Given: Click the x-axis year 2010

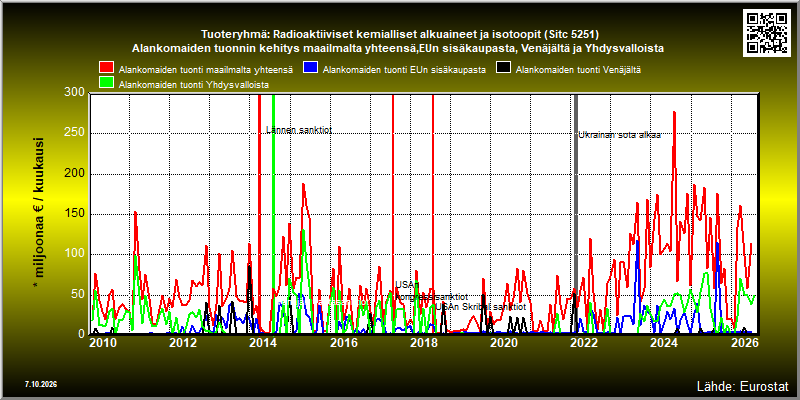Looking at the screenshot, I should click(103, 343).
